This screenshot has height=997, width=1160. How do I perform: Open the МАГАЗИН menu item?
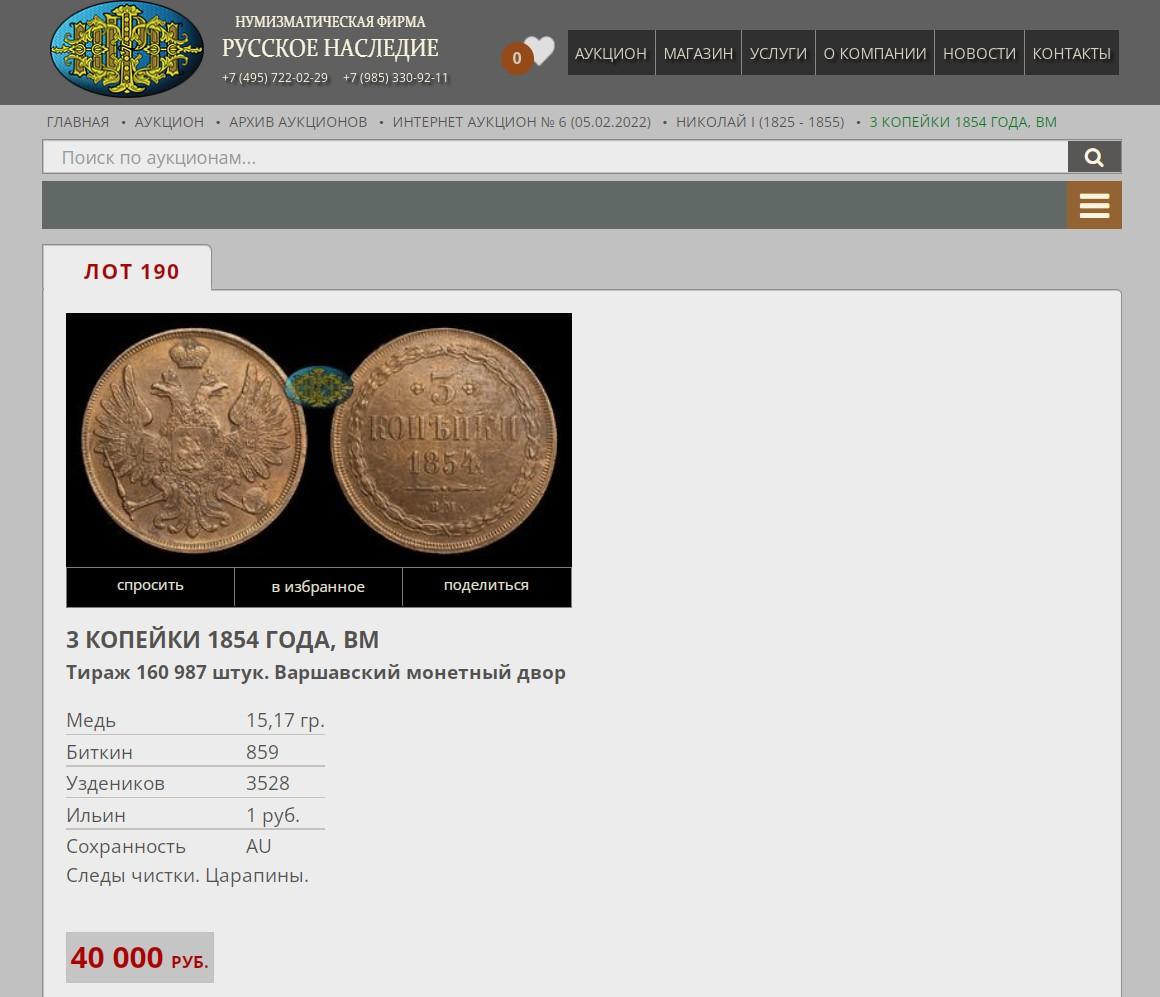[x=698, y=53]
